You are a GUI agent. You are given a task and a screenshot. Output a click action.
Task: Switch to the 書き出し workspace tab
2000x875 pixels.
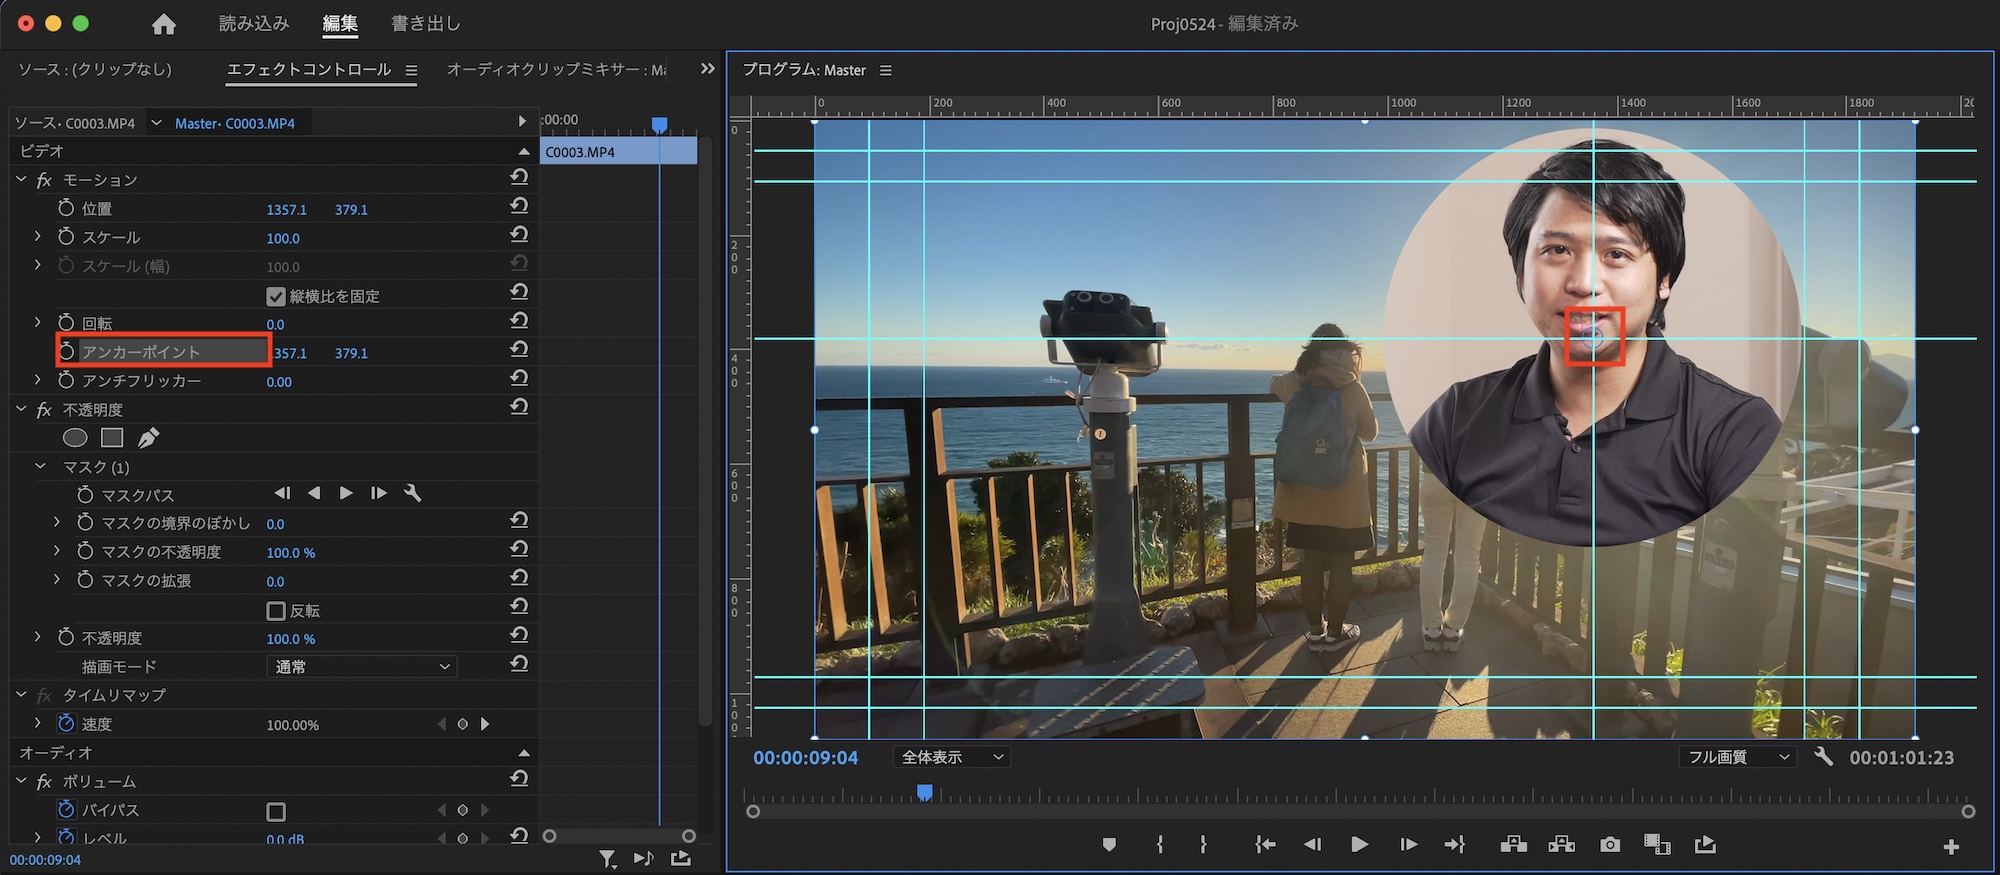click(x=425, y=23)
